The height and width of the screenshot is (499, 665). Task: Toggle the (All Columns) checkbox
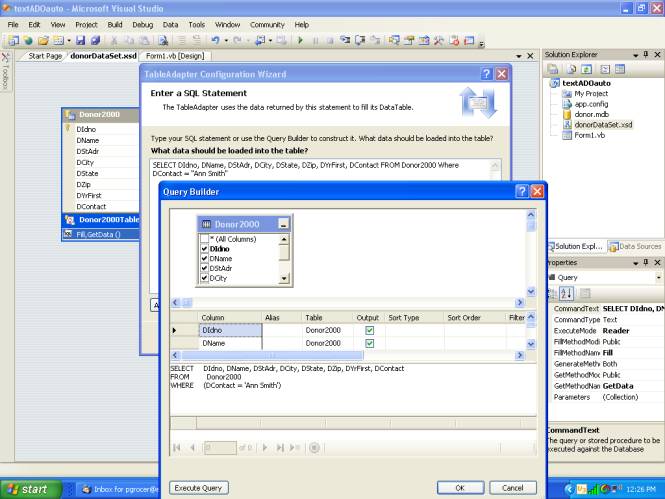[x=204, y=239]
